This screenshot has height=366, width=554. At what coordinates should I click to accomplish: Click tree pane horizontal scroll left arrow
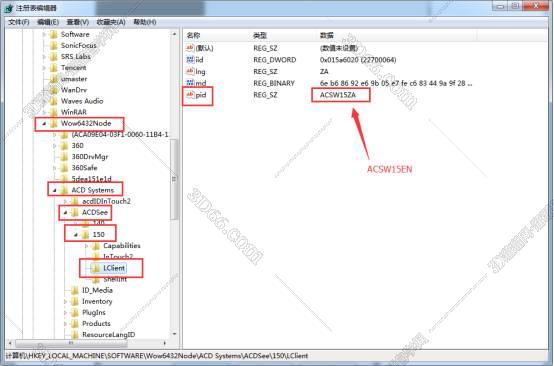(10, 343)
